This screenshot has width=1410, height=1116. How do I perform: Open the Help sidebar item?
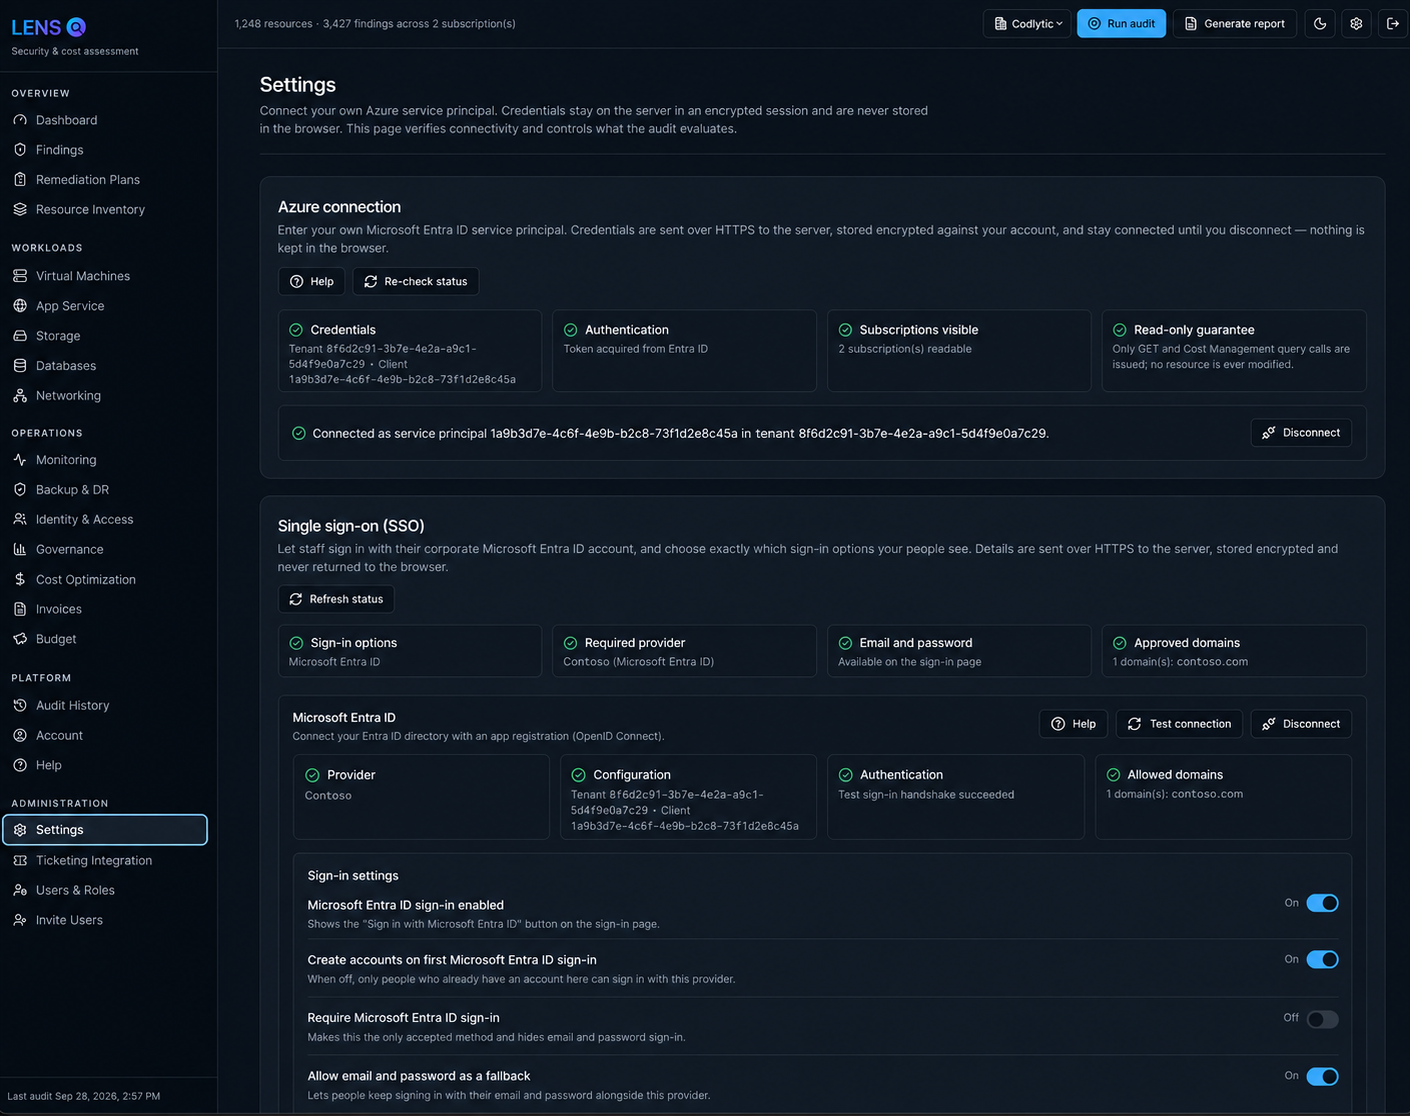click(105, 766)
